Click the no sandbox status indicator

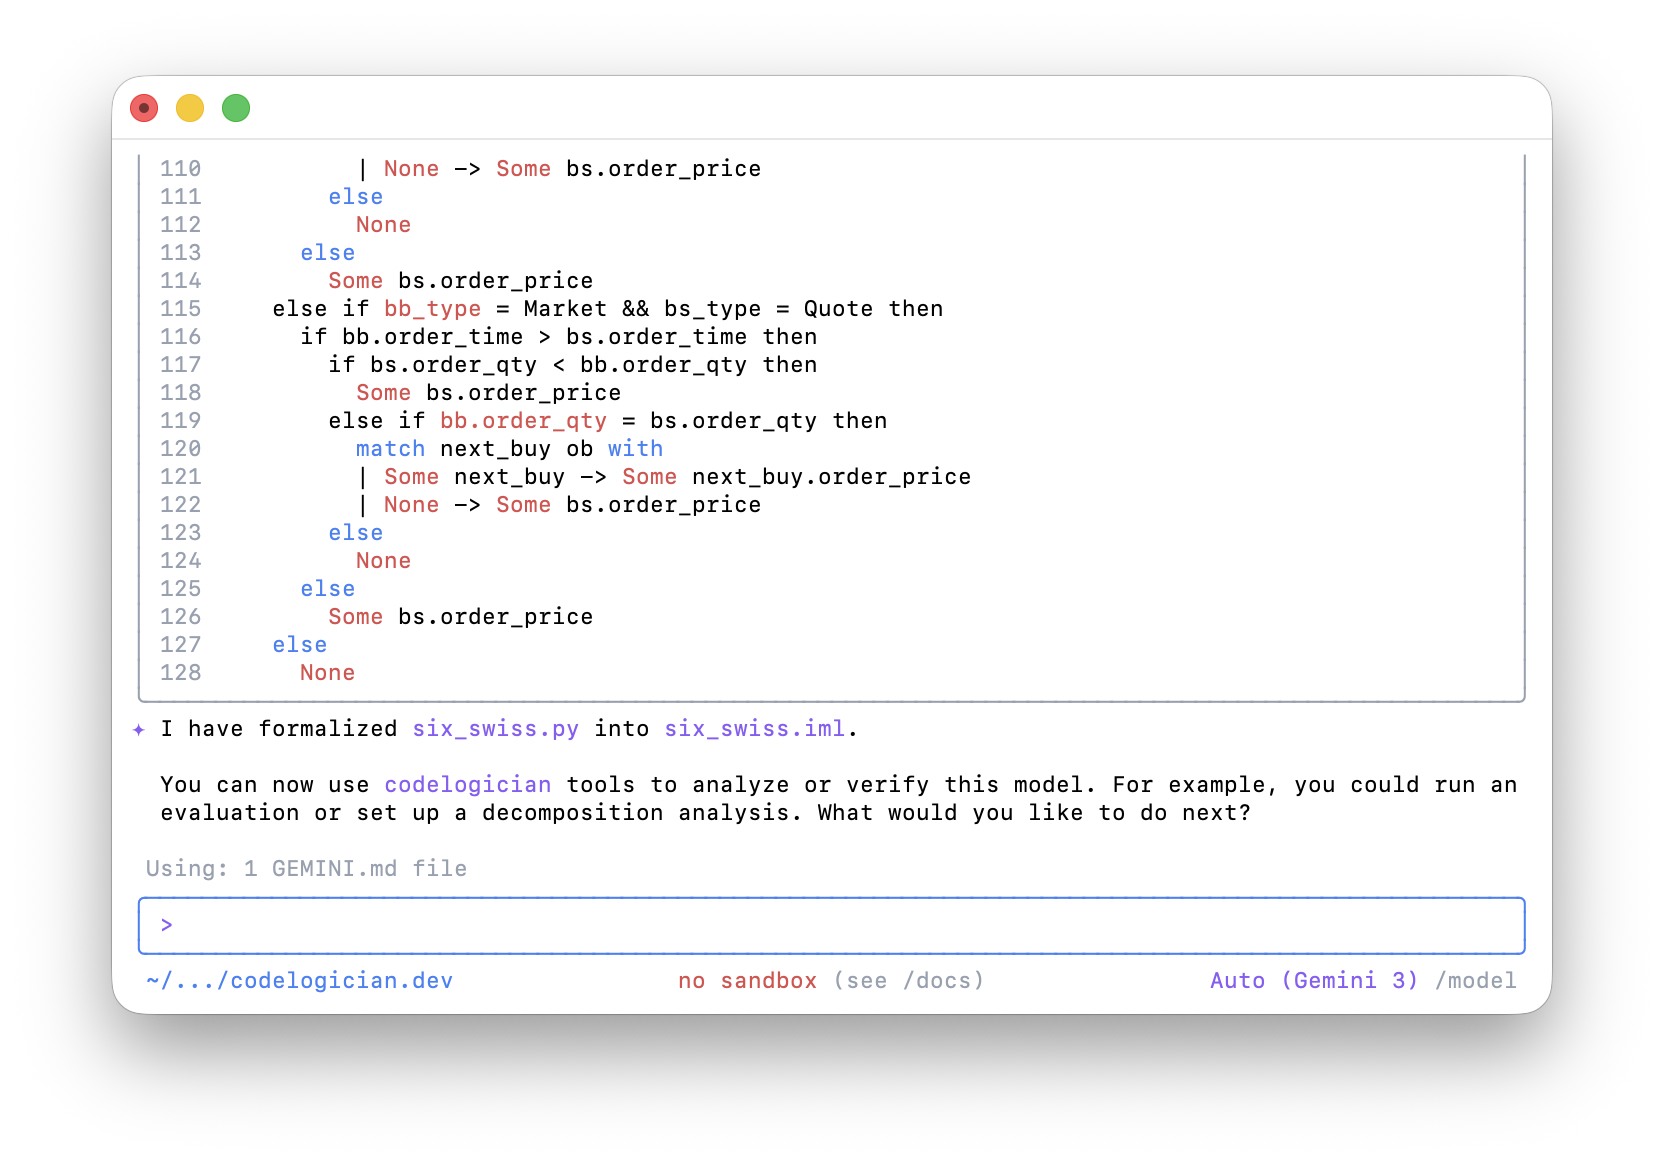[x=746, y=981]
